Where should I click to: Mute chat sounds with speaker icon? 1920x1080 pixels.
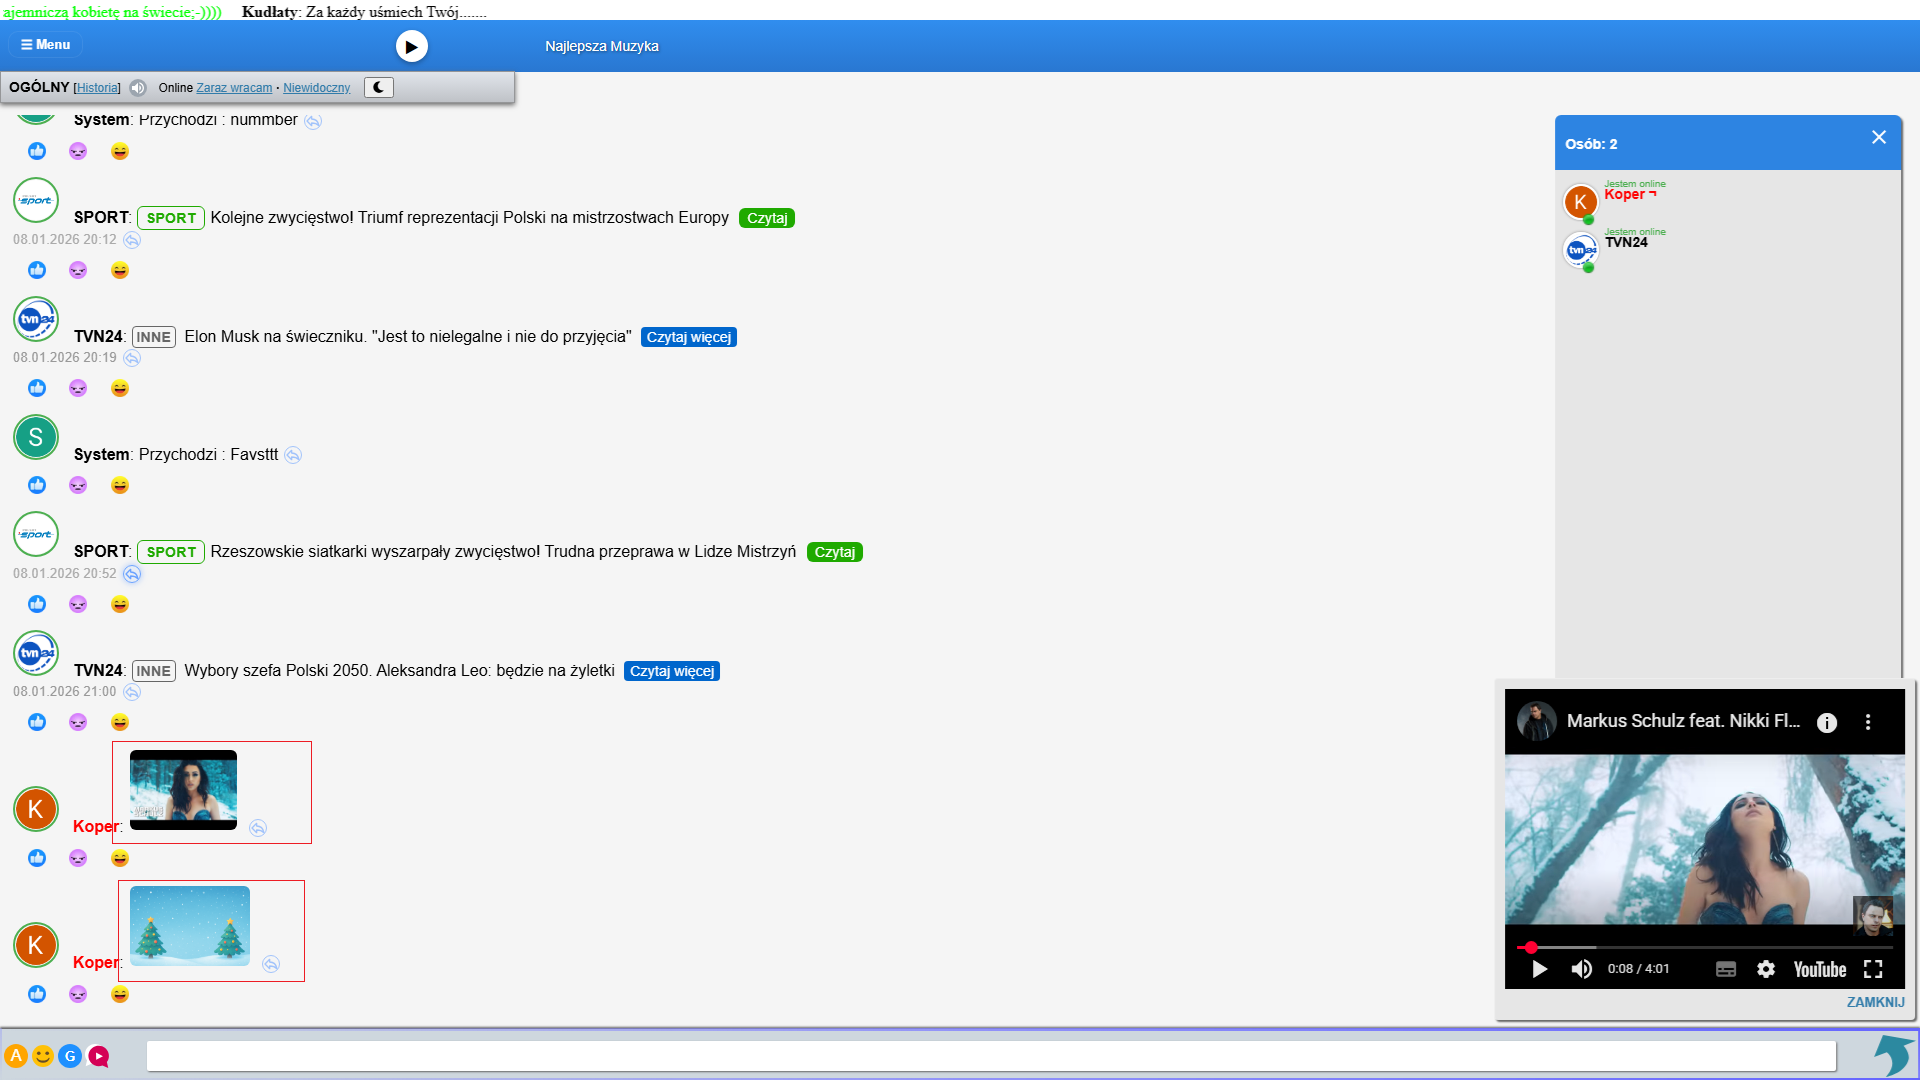point(138,88)
